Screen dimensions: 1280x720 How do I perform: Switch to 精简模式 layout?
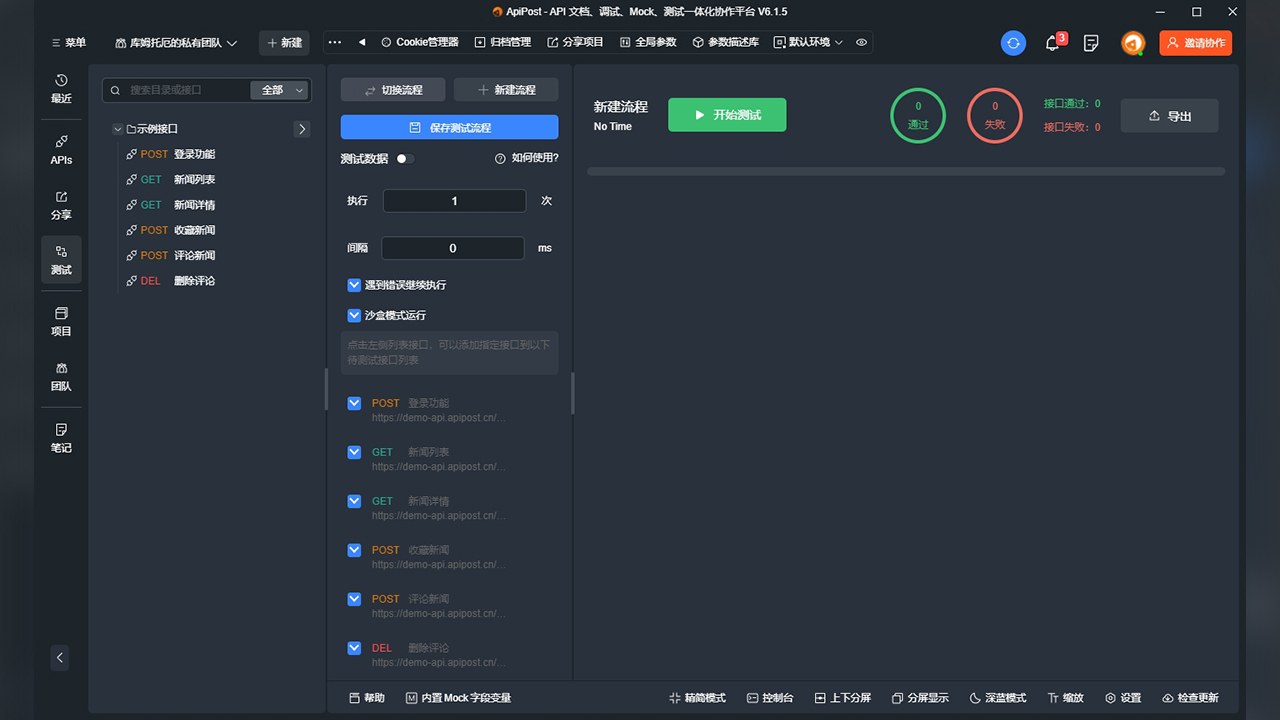coord(697,697)
